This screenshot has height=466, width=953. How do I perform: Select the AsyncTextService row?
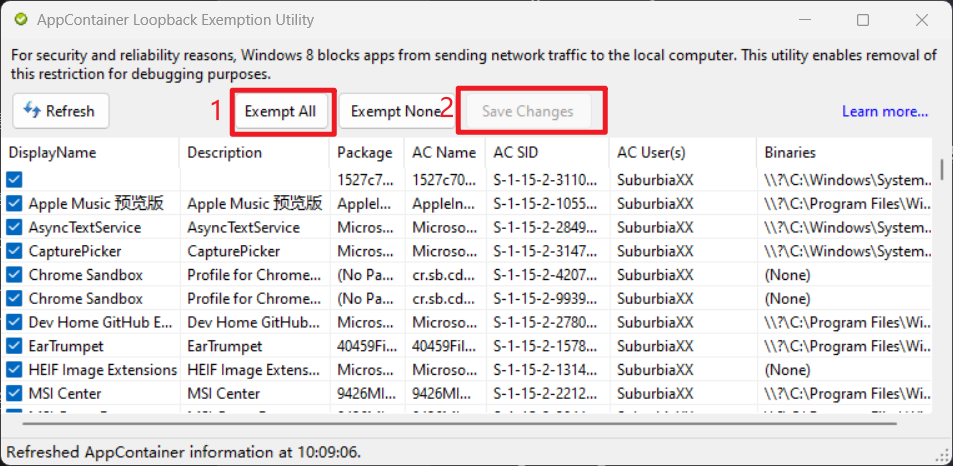click(85, 227)
